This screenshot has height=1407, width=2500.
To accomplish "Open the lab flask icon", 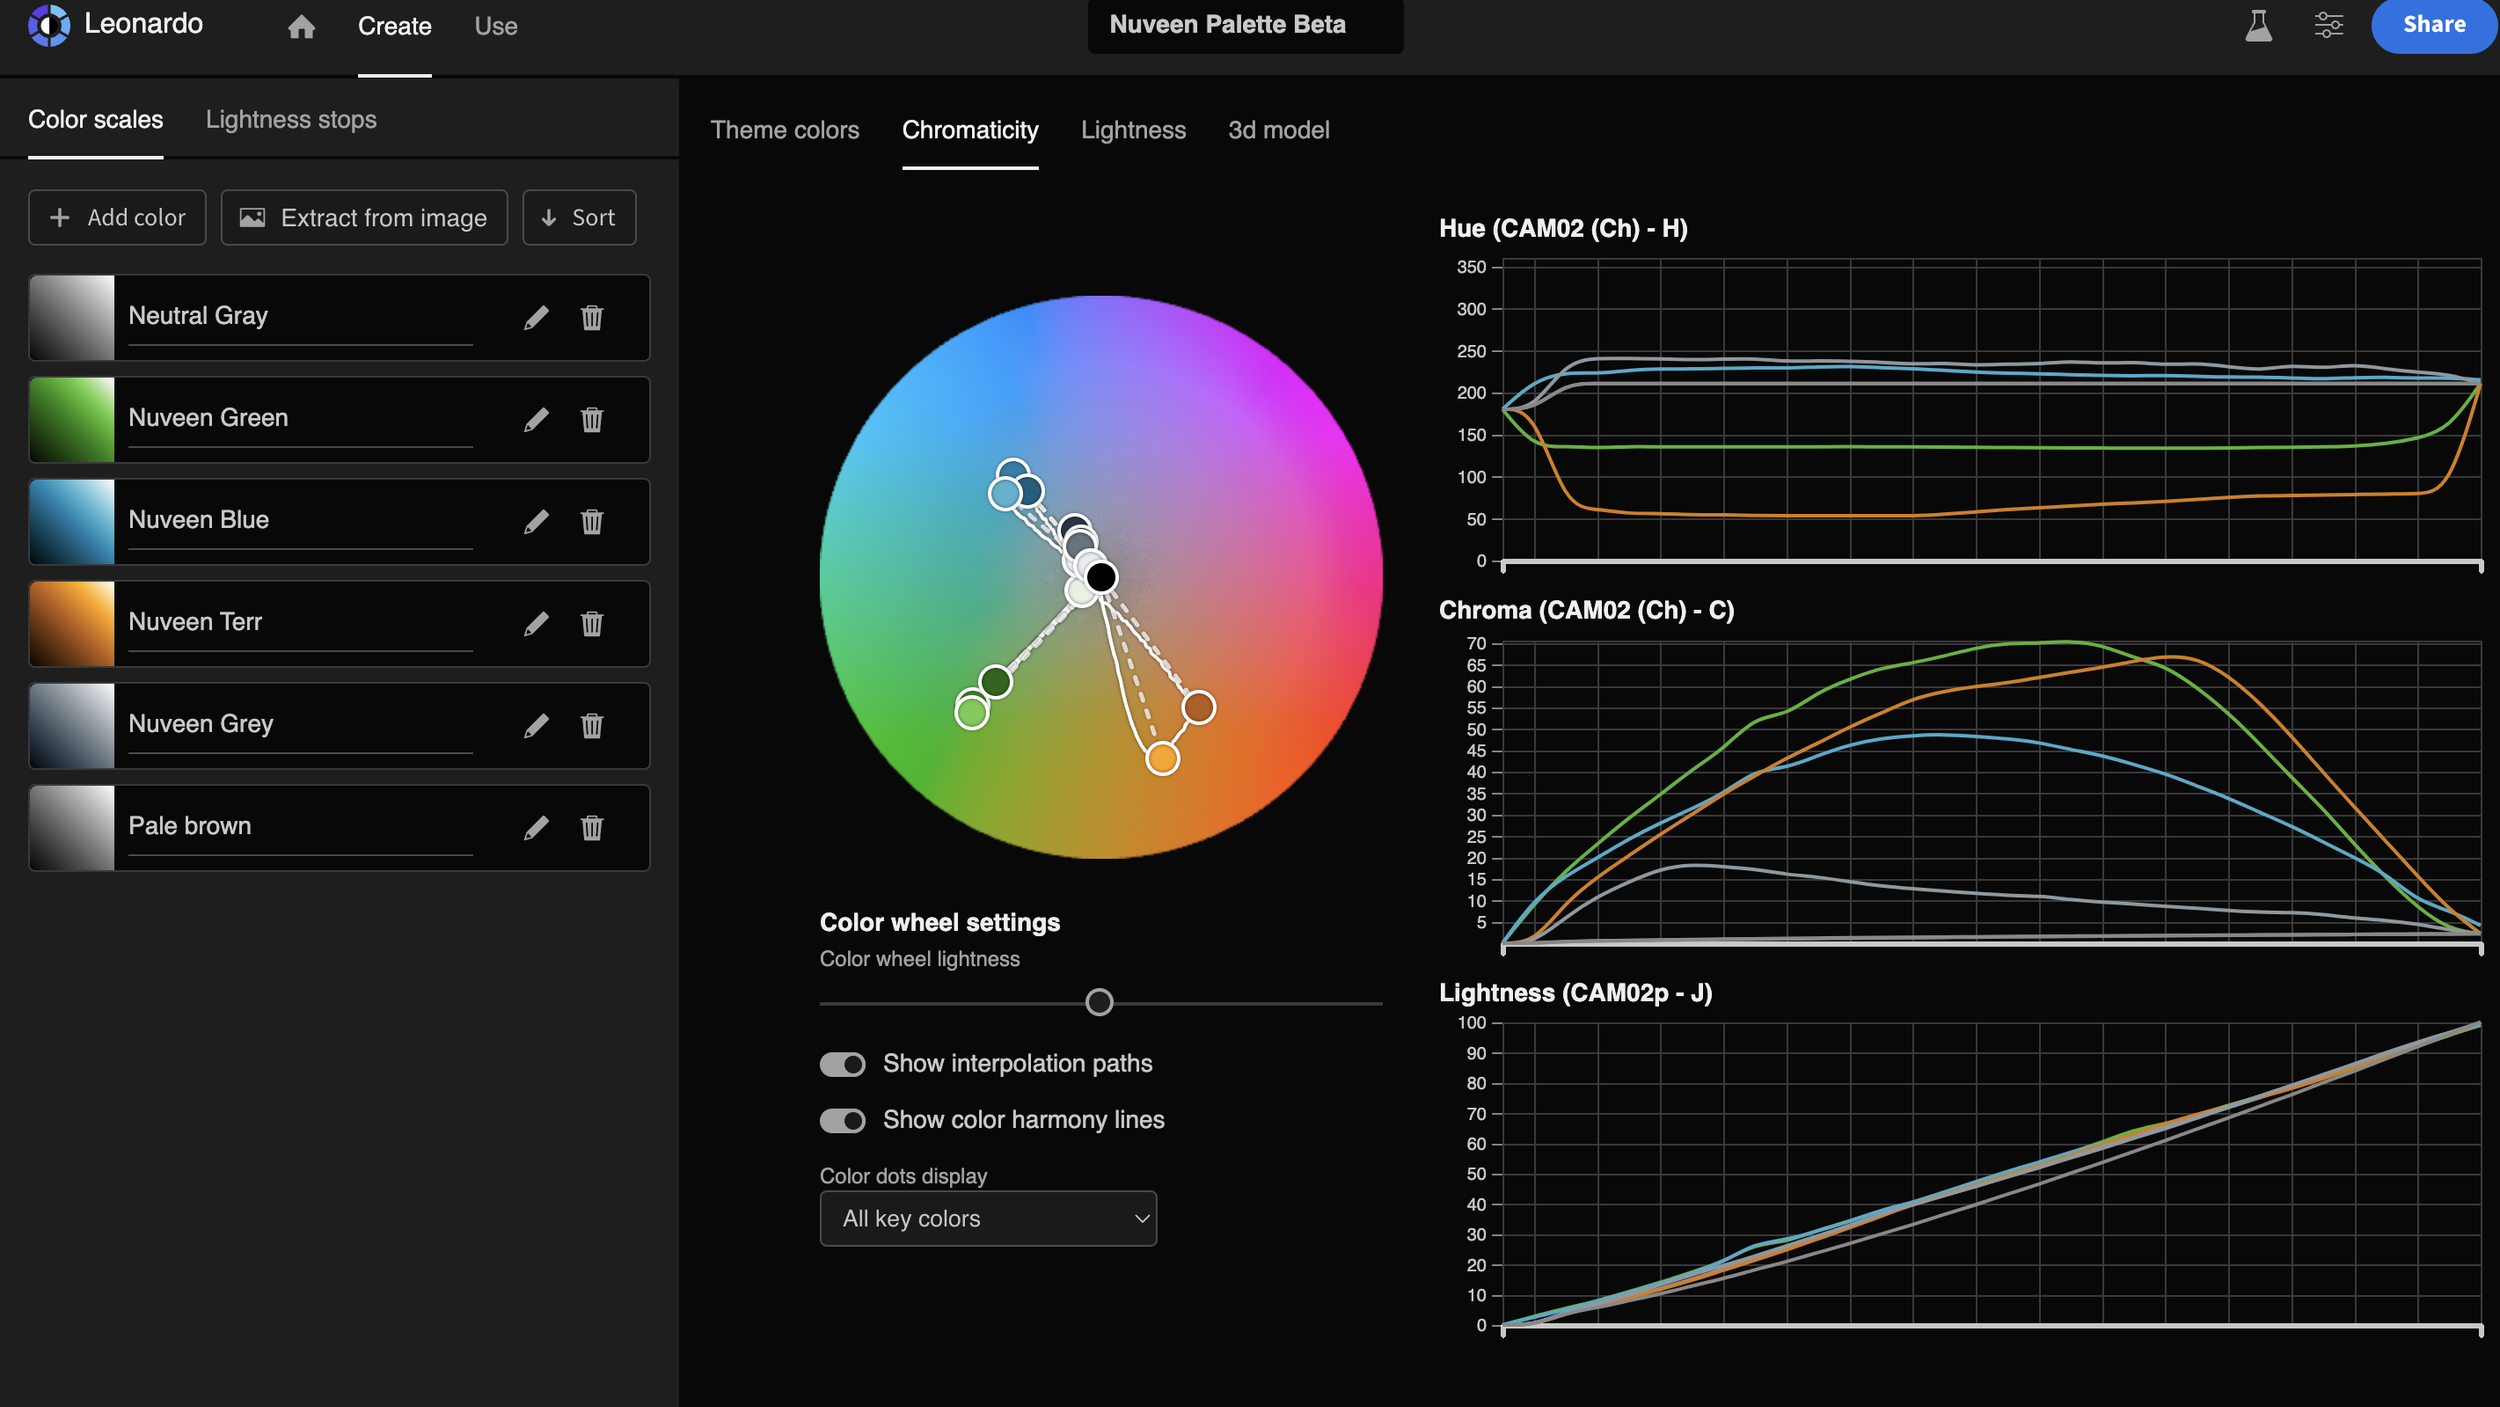I will [2258, 25].
